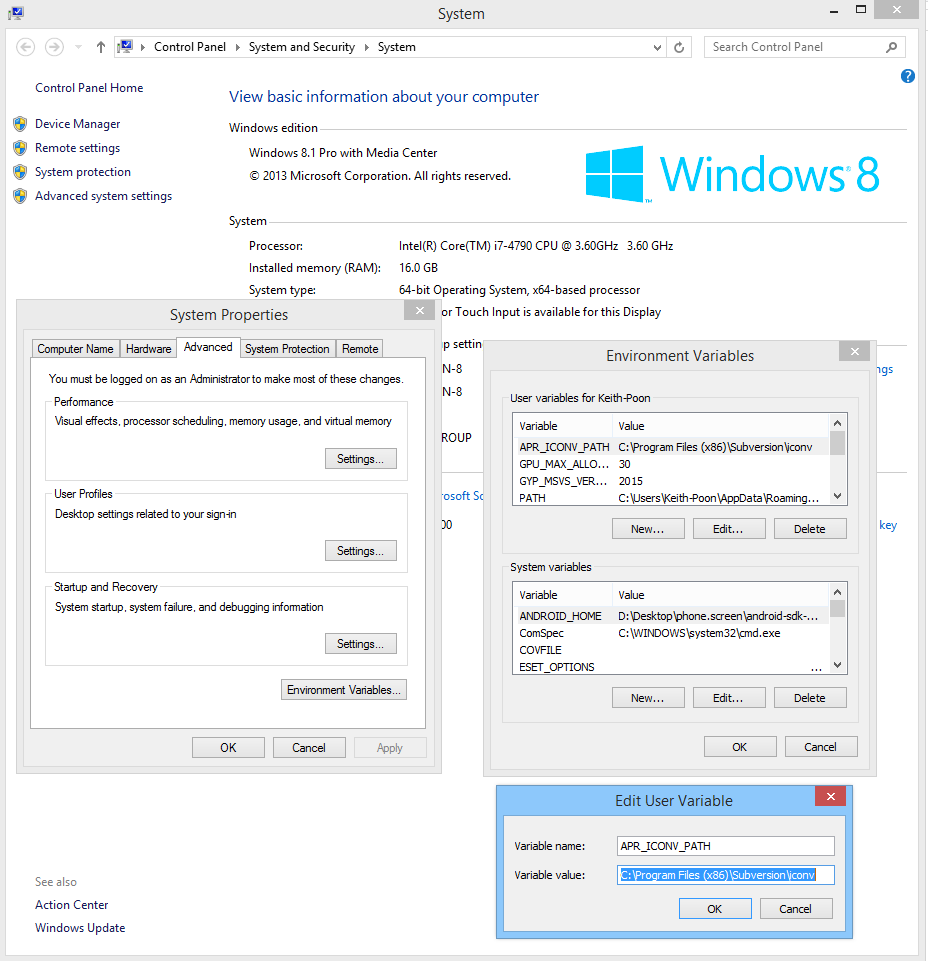This screenshot has width=928, height=961.
Task: Select COVFILE system variable row
Action: (672, 650)
